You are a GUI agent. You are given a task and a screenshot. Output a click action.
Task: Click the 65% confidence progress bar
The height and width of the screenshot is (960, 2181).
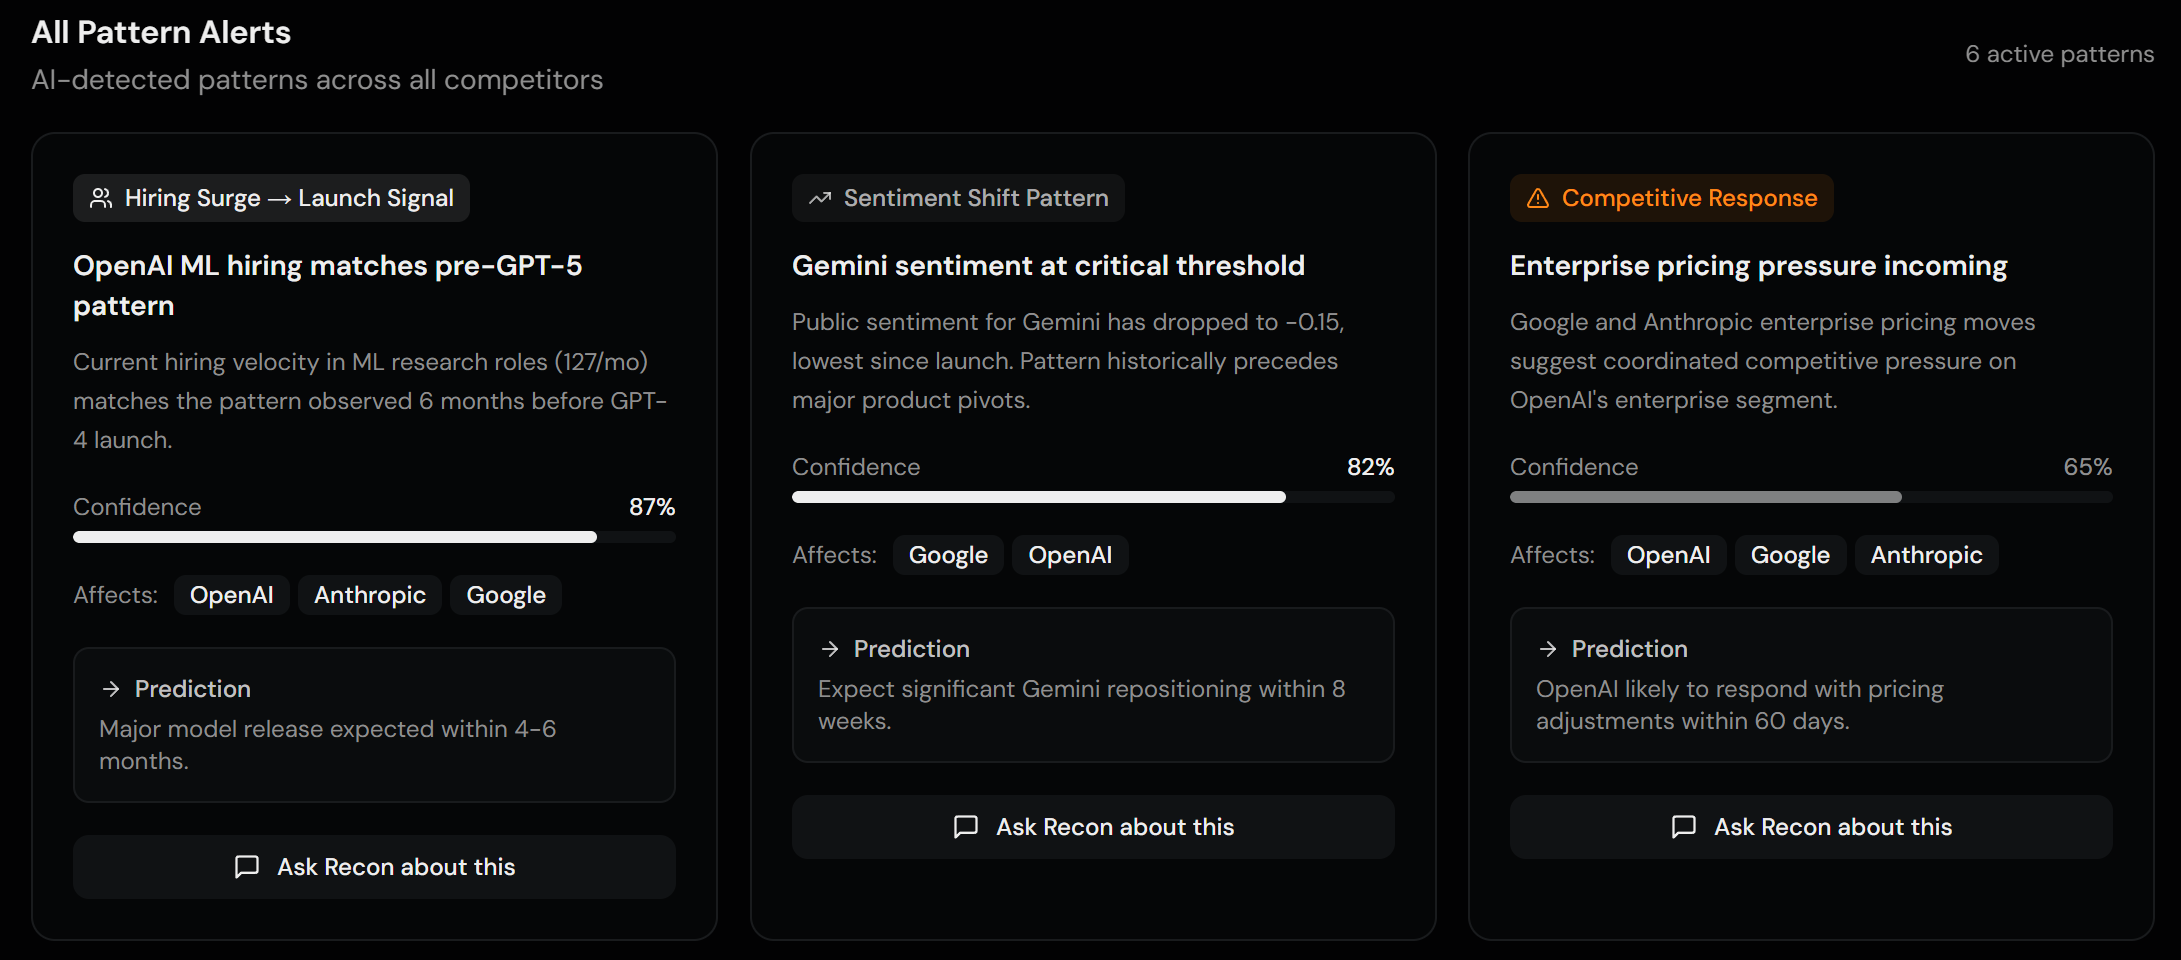tap(1810, 497)
